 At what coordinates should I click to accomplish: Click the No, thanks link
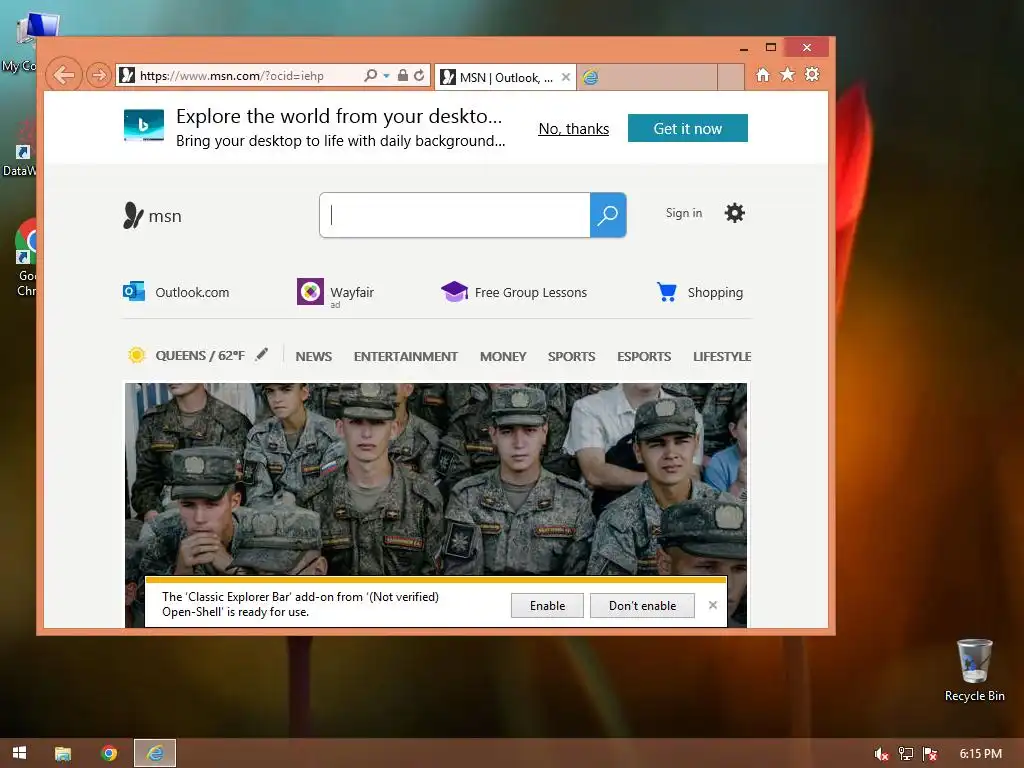coord(573,129)
